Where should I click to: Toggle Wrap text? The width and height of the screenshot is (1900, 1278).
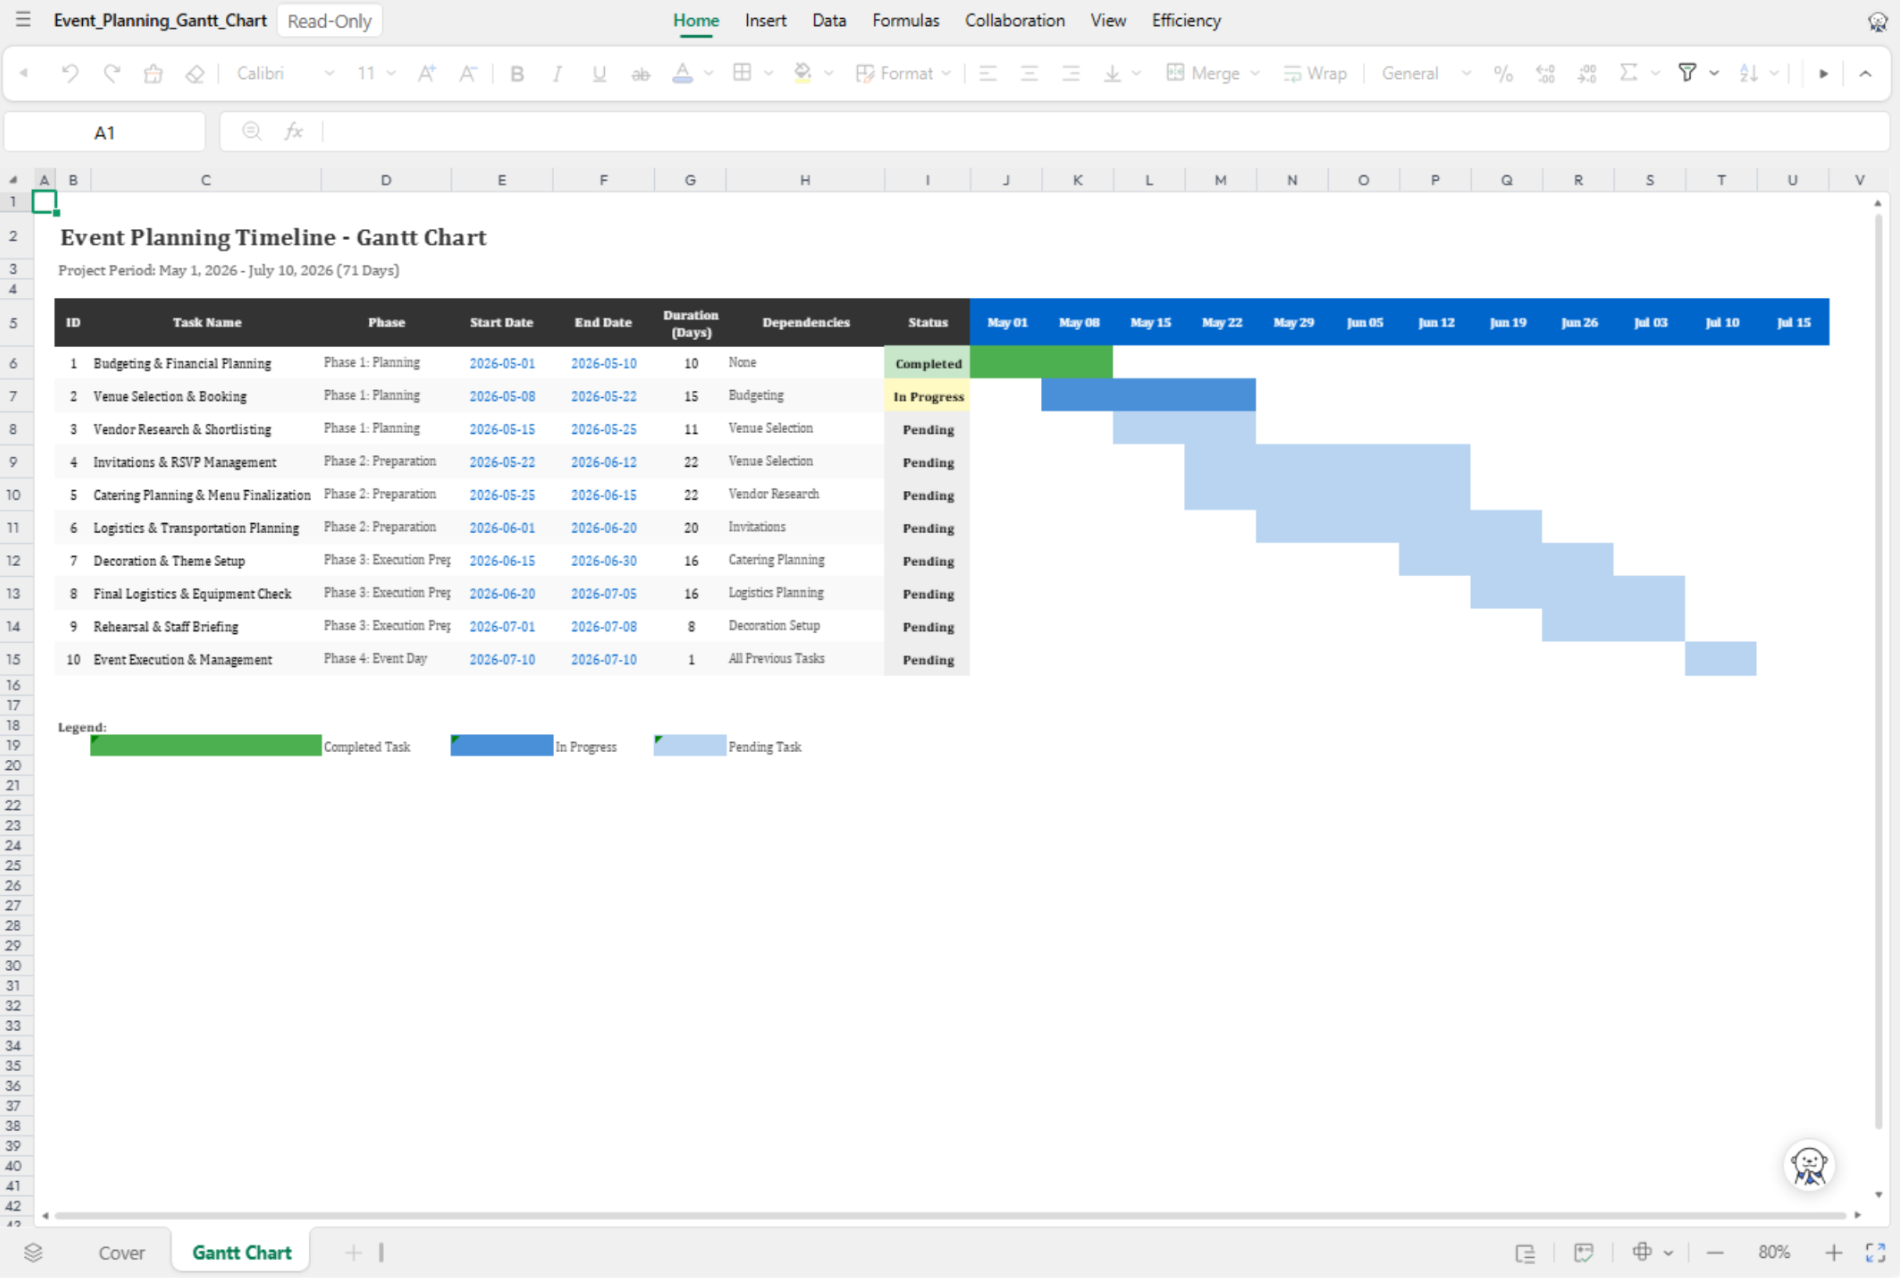1315,73
